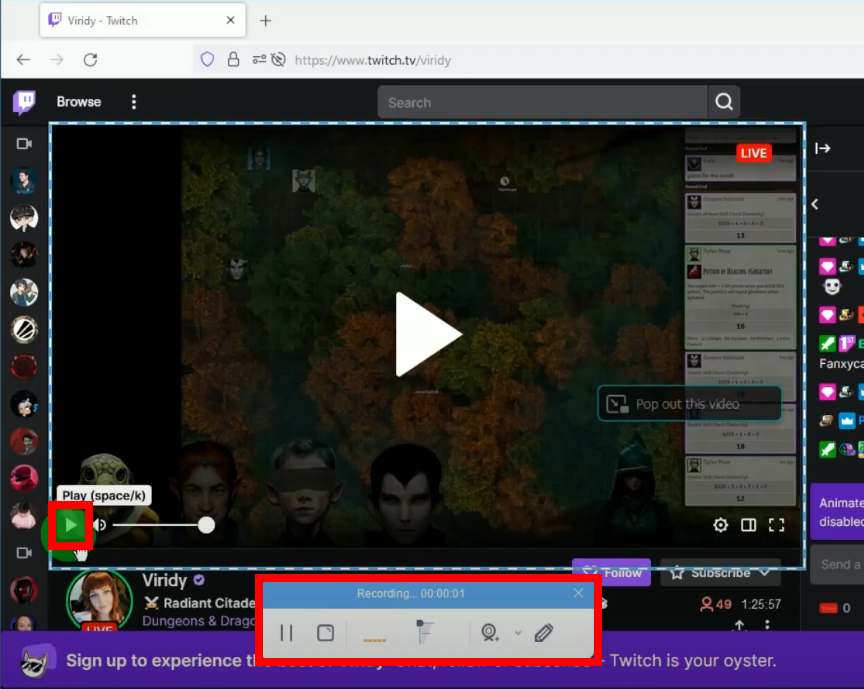Expand the webcam options chevron in recording bar
This screenshot has height=689, width=864.
(517, 634)
